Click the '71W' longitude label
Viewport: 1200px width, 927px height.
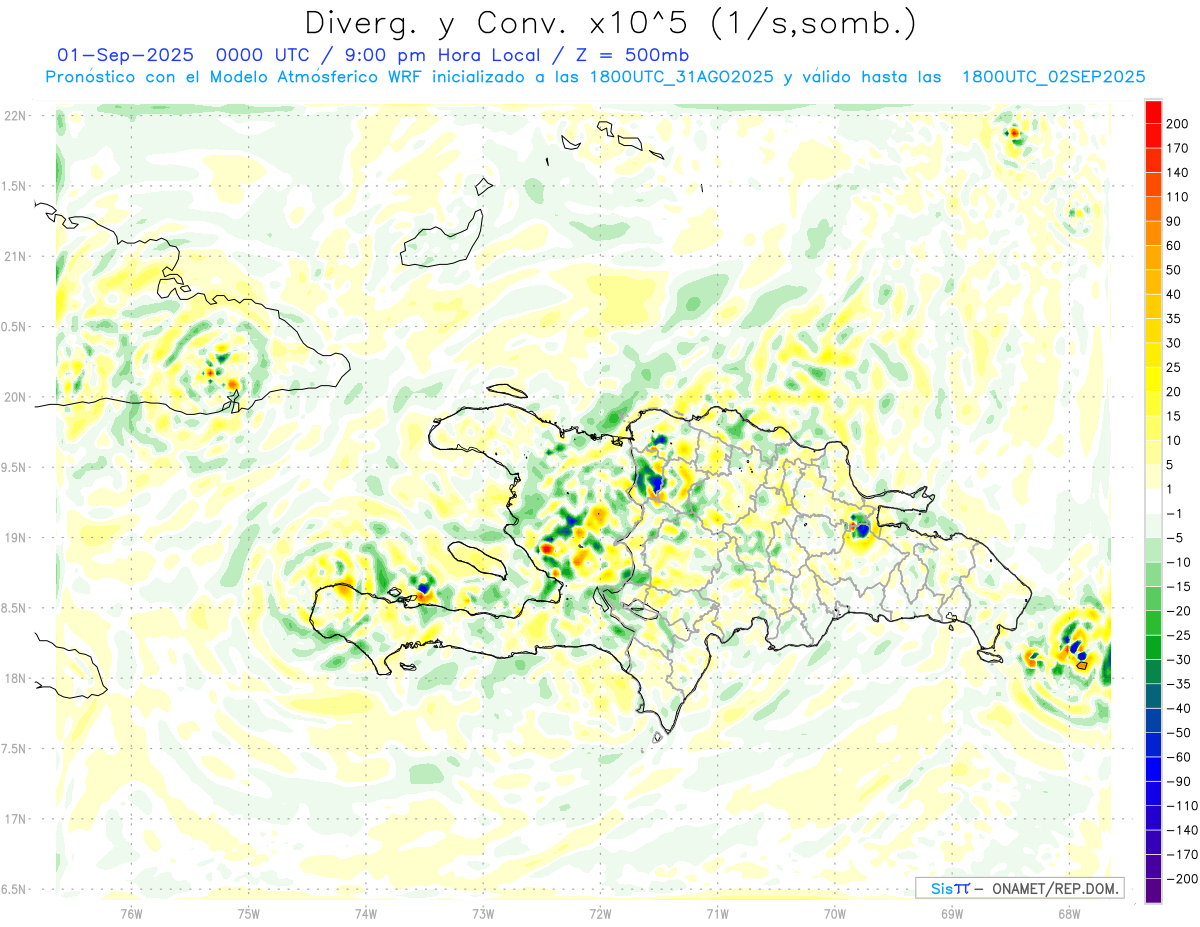(717, 913)
